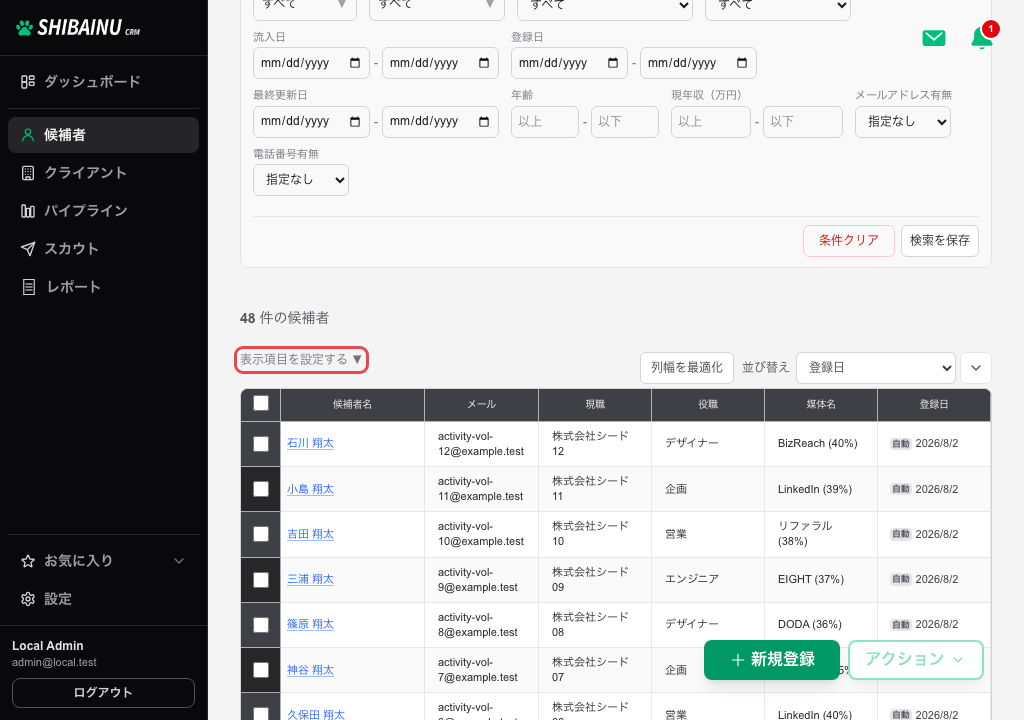This screenshot has width=1024, height=720.
Task: Open the メールアドレス有無 dropdown
Action: (903, 122)
